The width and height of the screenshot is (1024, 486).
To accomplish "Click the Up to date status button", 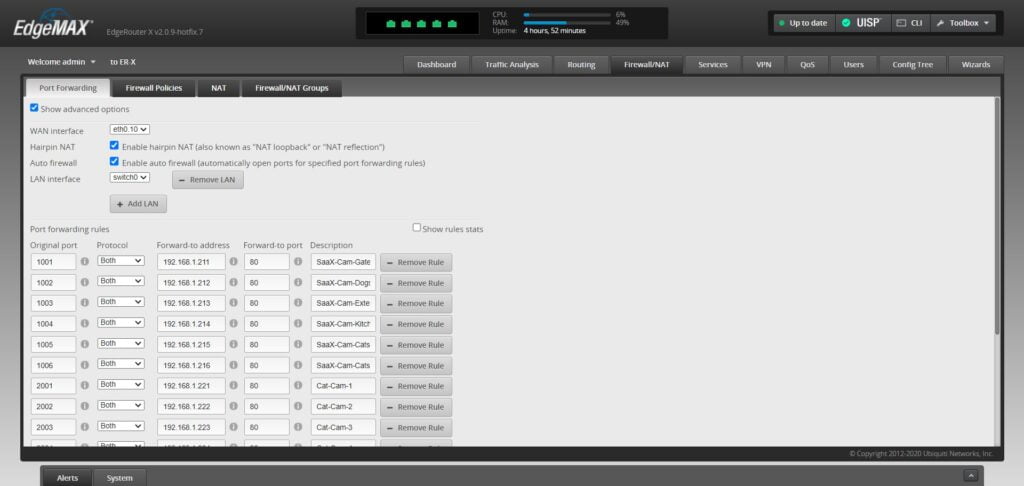I will pos(803,23).
